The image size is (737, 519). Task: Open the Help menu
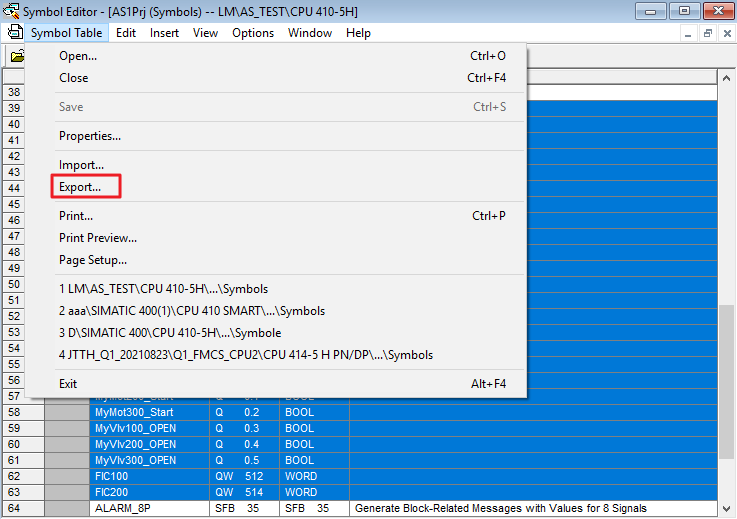pyautogui.click(x=358, y=33)
